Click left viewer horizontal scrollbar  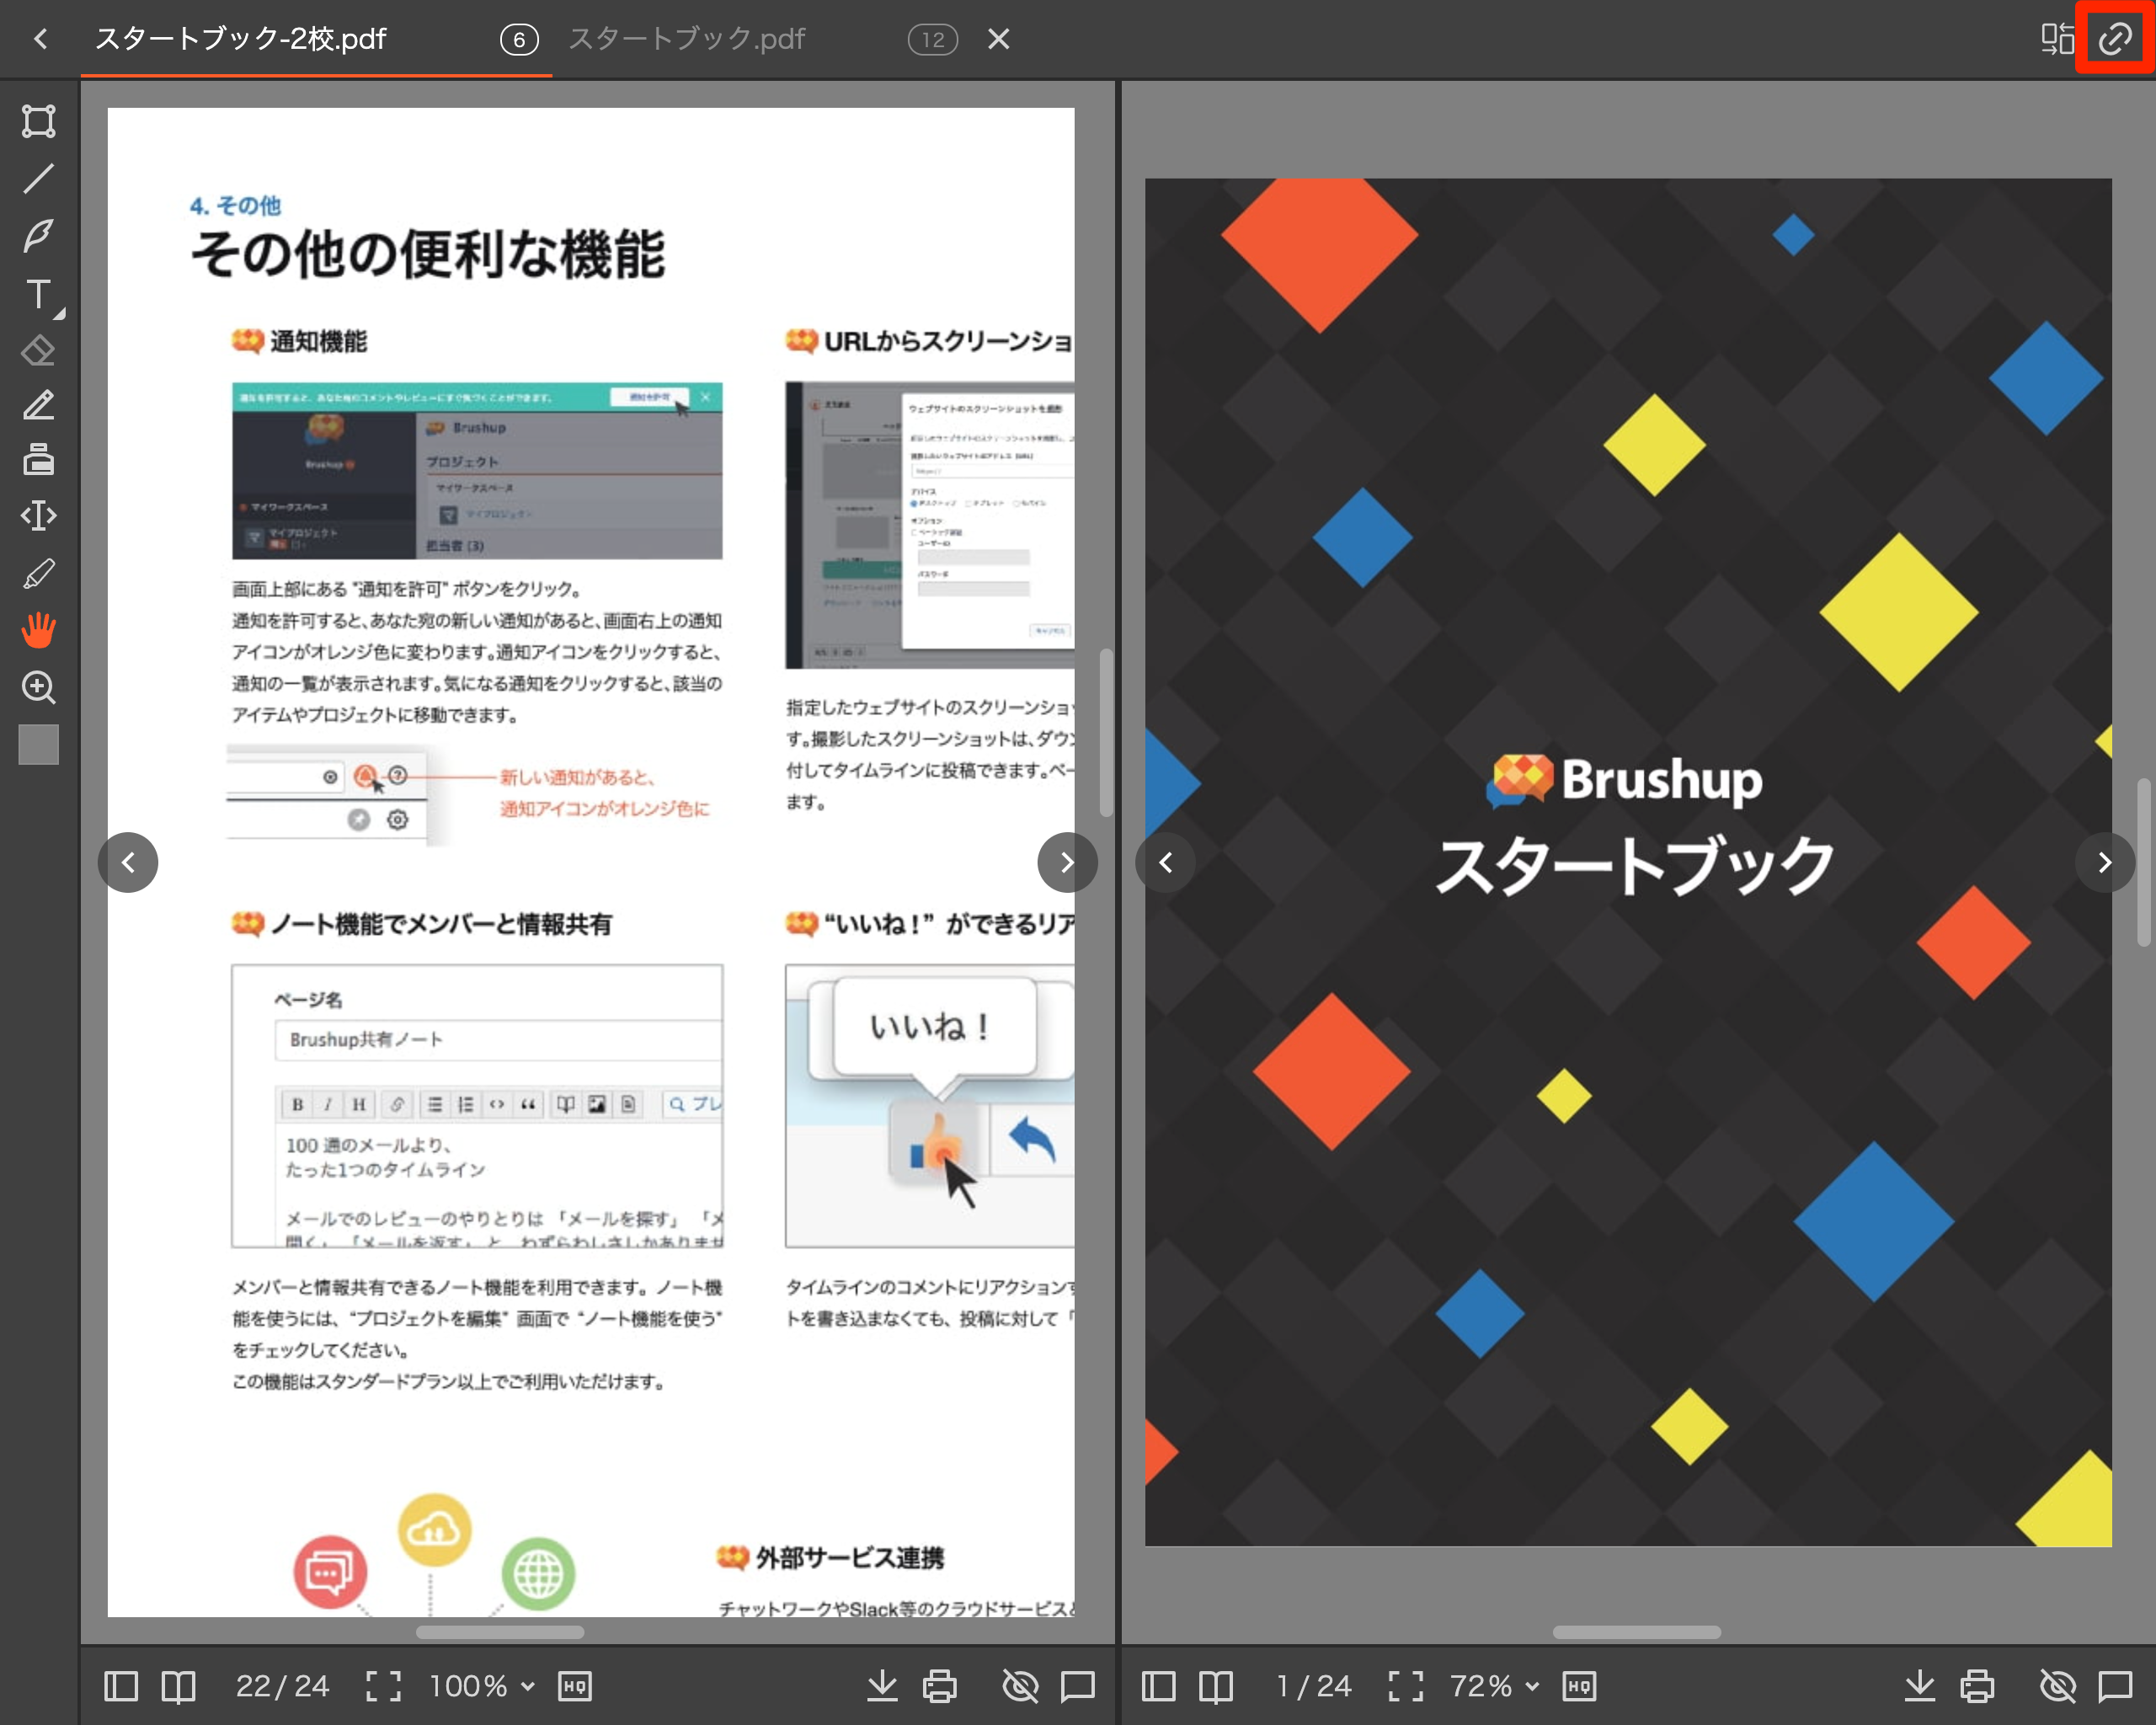[x=500, y=1632]
